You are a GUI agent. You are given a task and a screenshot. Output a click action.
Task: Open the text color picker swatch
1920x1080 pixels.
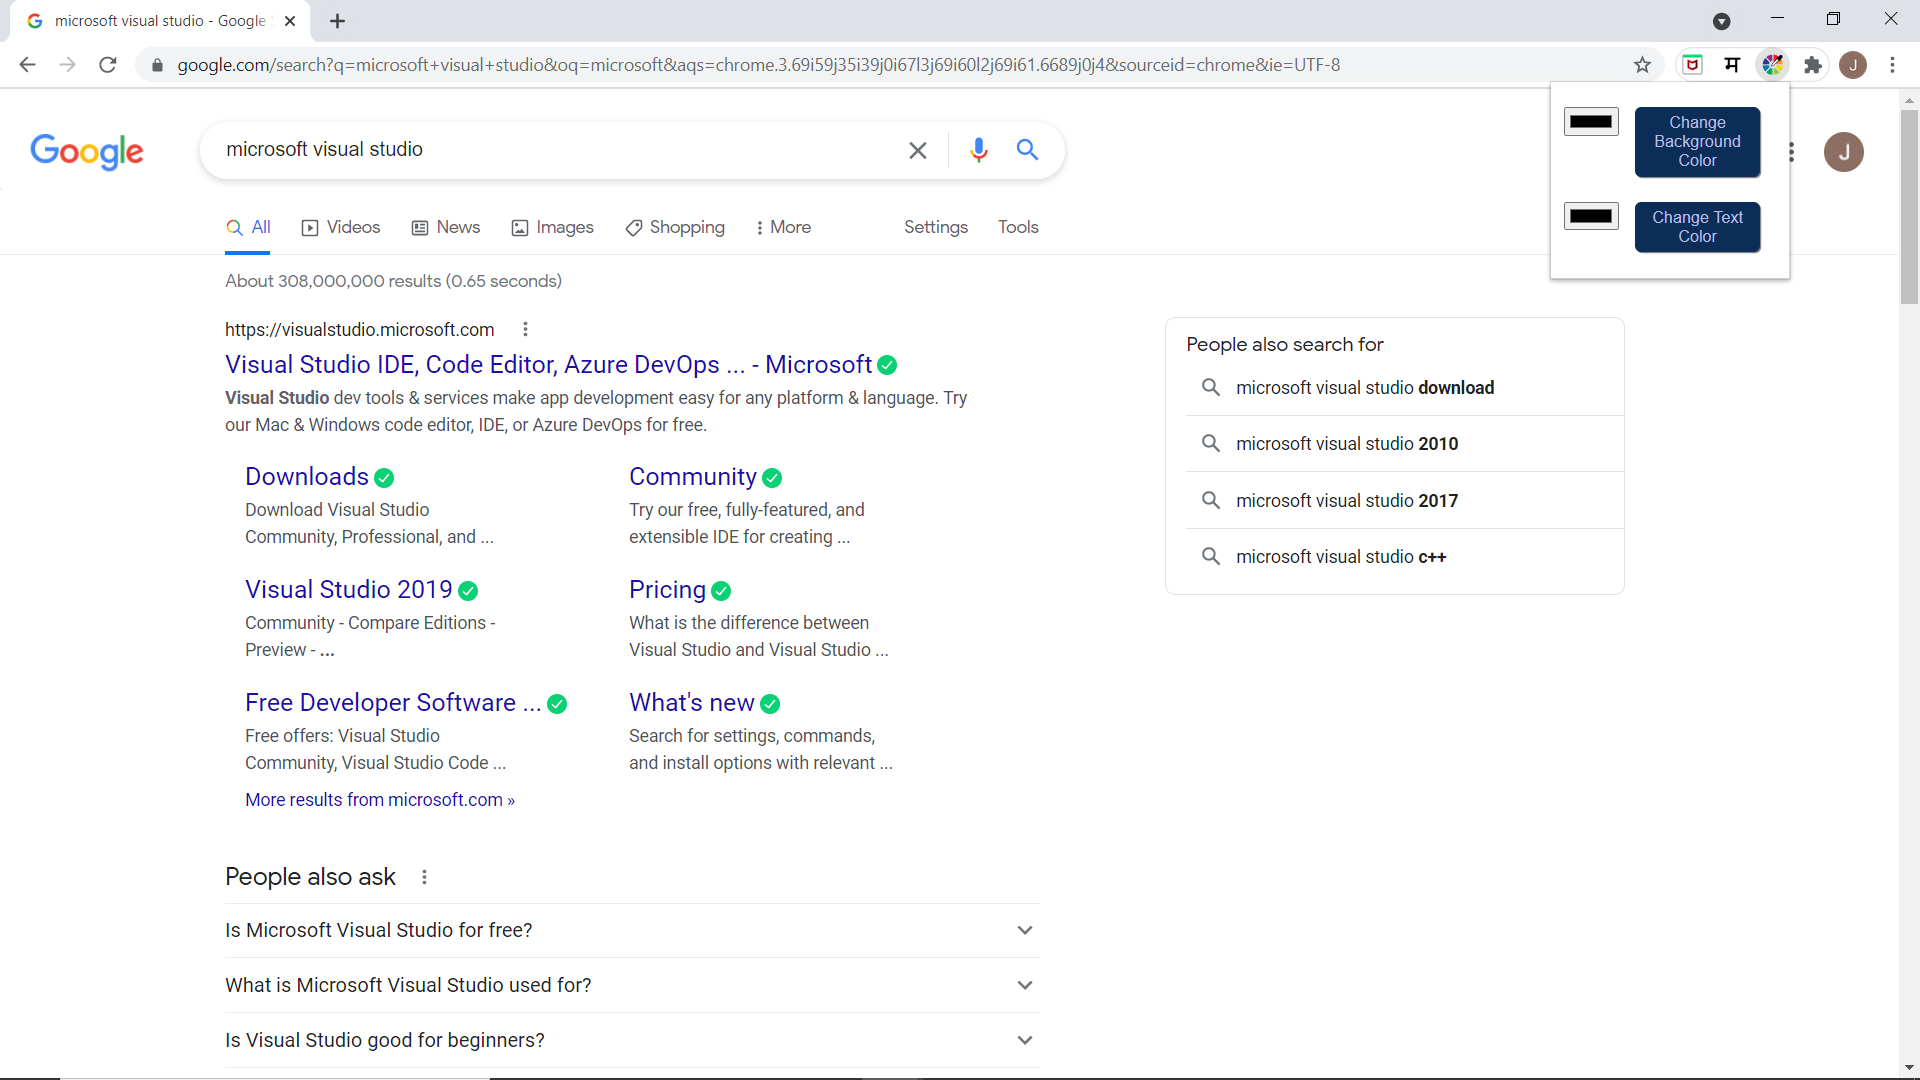click(x=1591, y=216)
